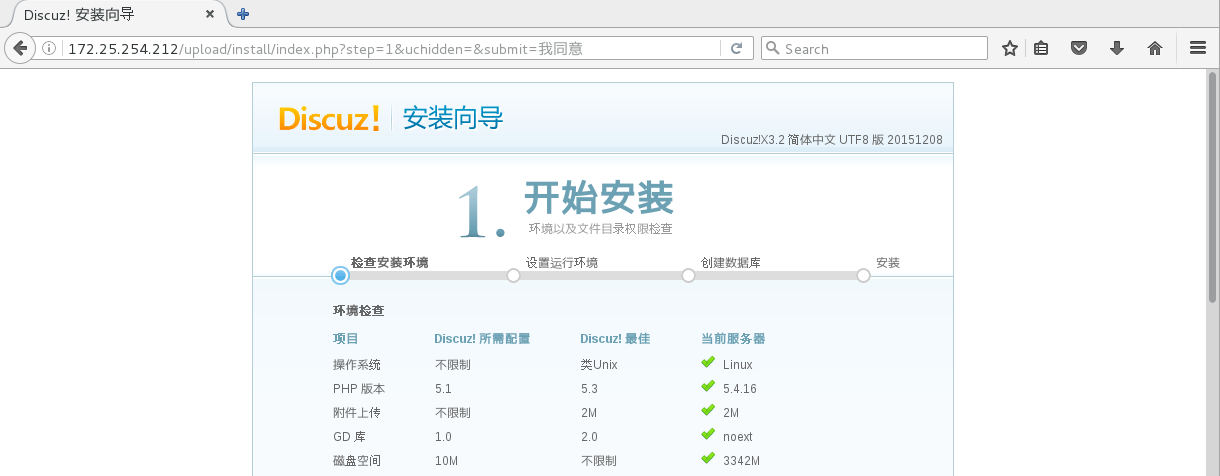Open the downloads arrow icon
The height and width of the screenshot is (476, 1220).
click(1117, 48)
